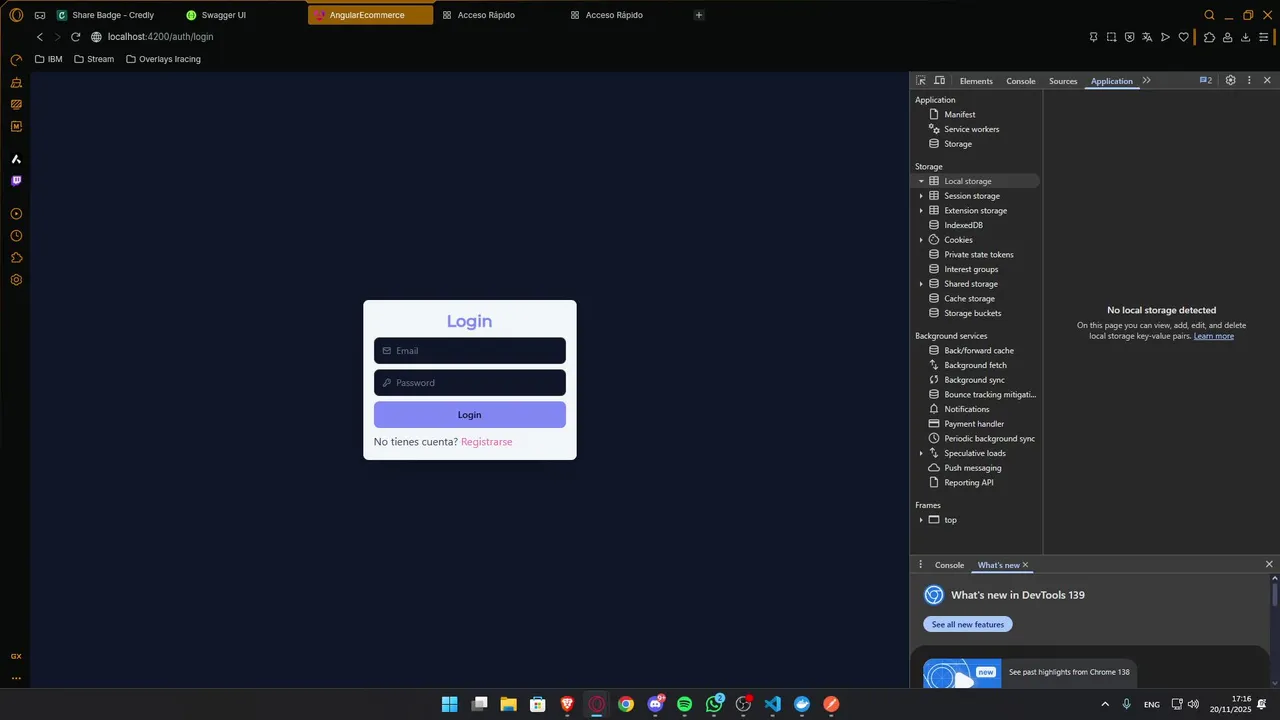Click the purple Login button
Viewport: 1280px width, 720px height.
470,415
